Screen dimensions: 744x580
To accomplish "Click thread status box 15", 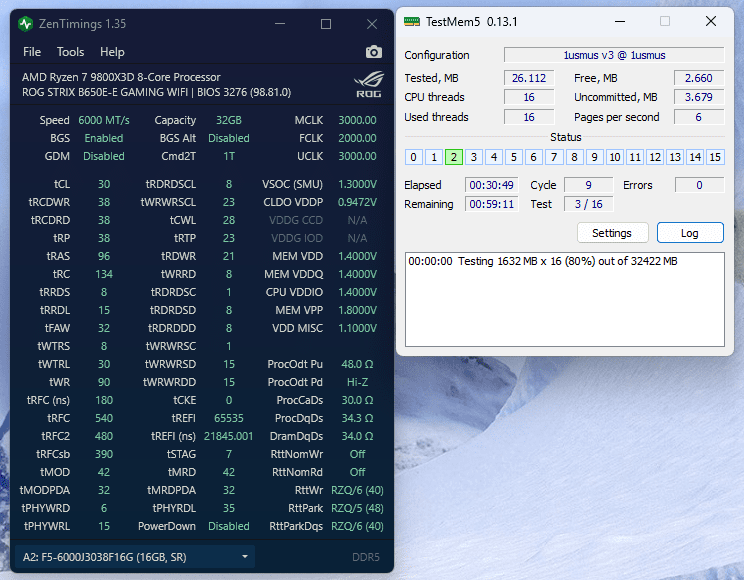I will click(x=715, y=157).
